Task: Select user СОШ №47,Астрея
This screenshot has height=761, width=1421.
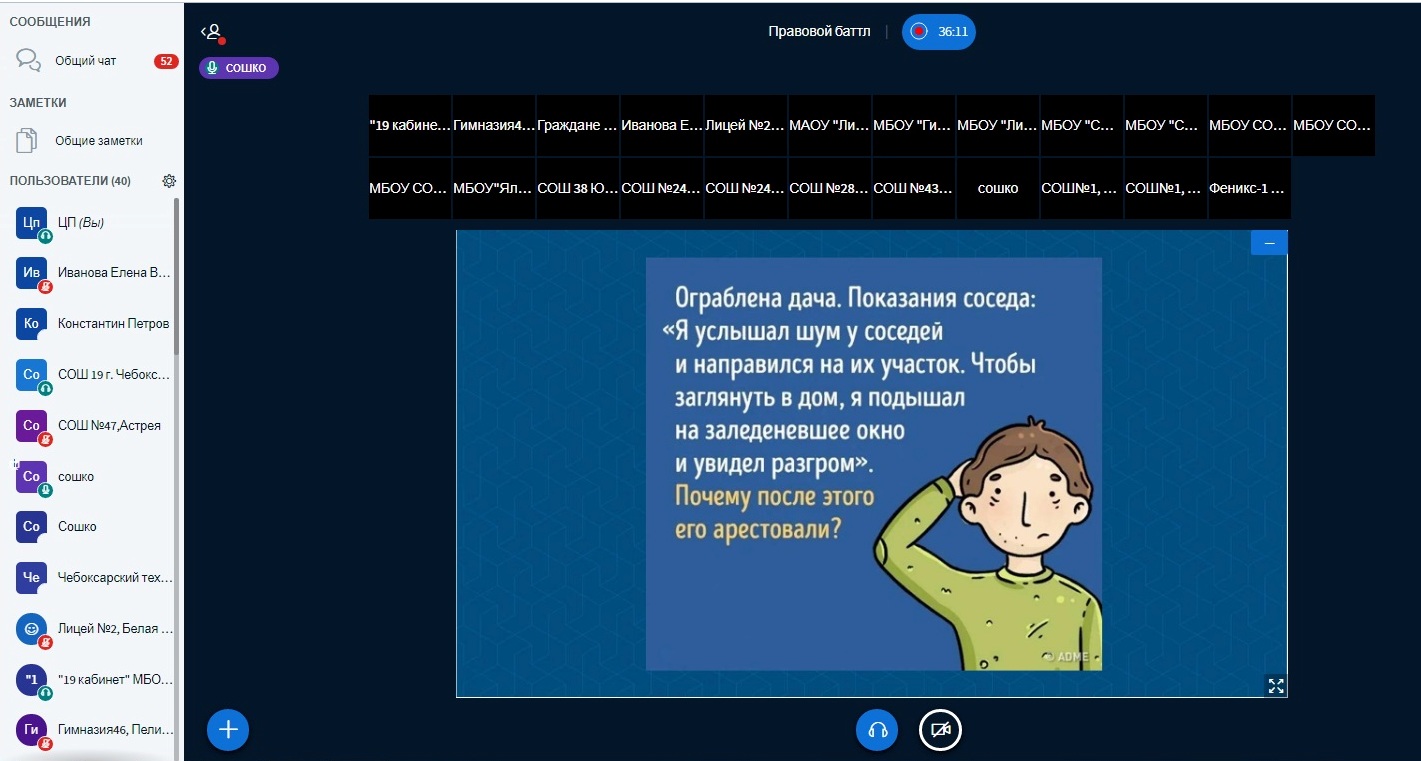Action: pos(92,426)
